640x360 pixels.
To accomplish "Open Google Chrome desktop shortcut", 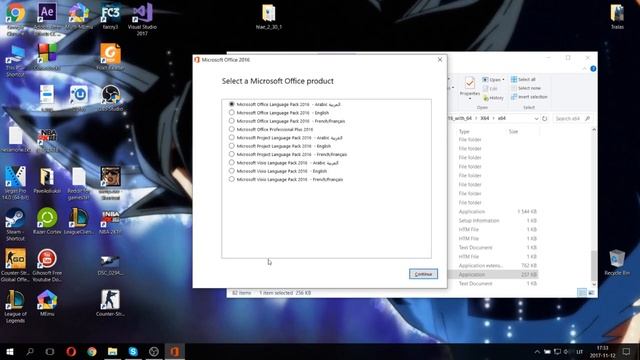I will 16,18.
